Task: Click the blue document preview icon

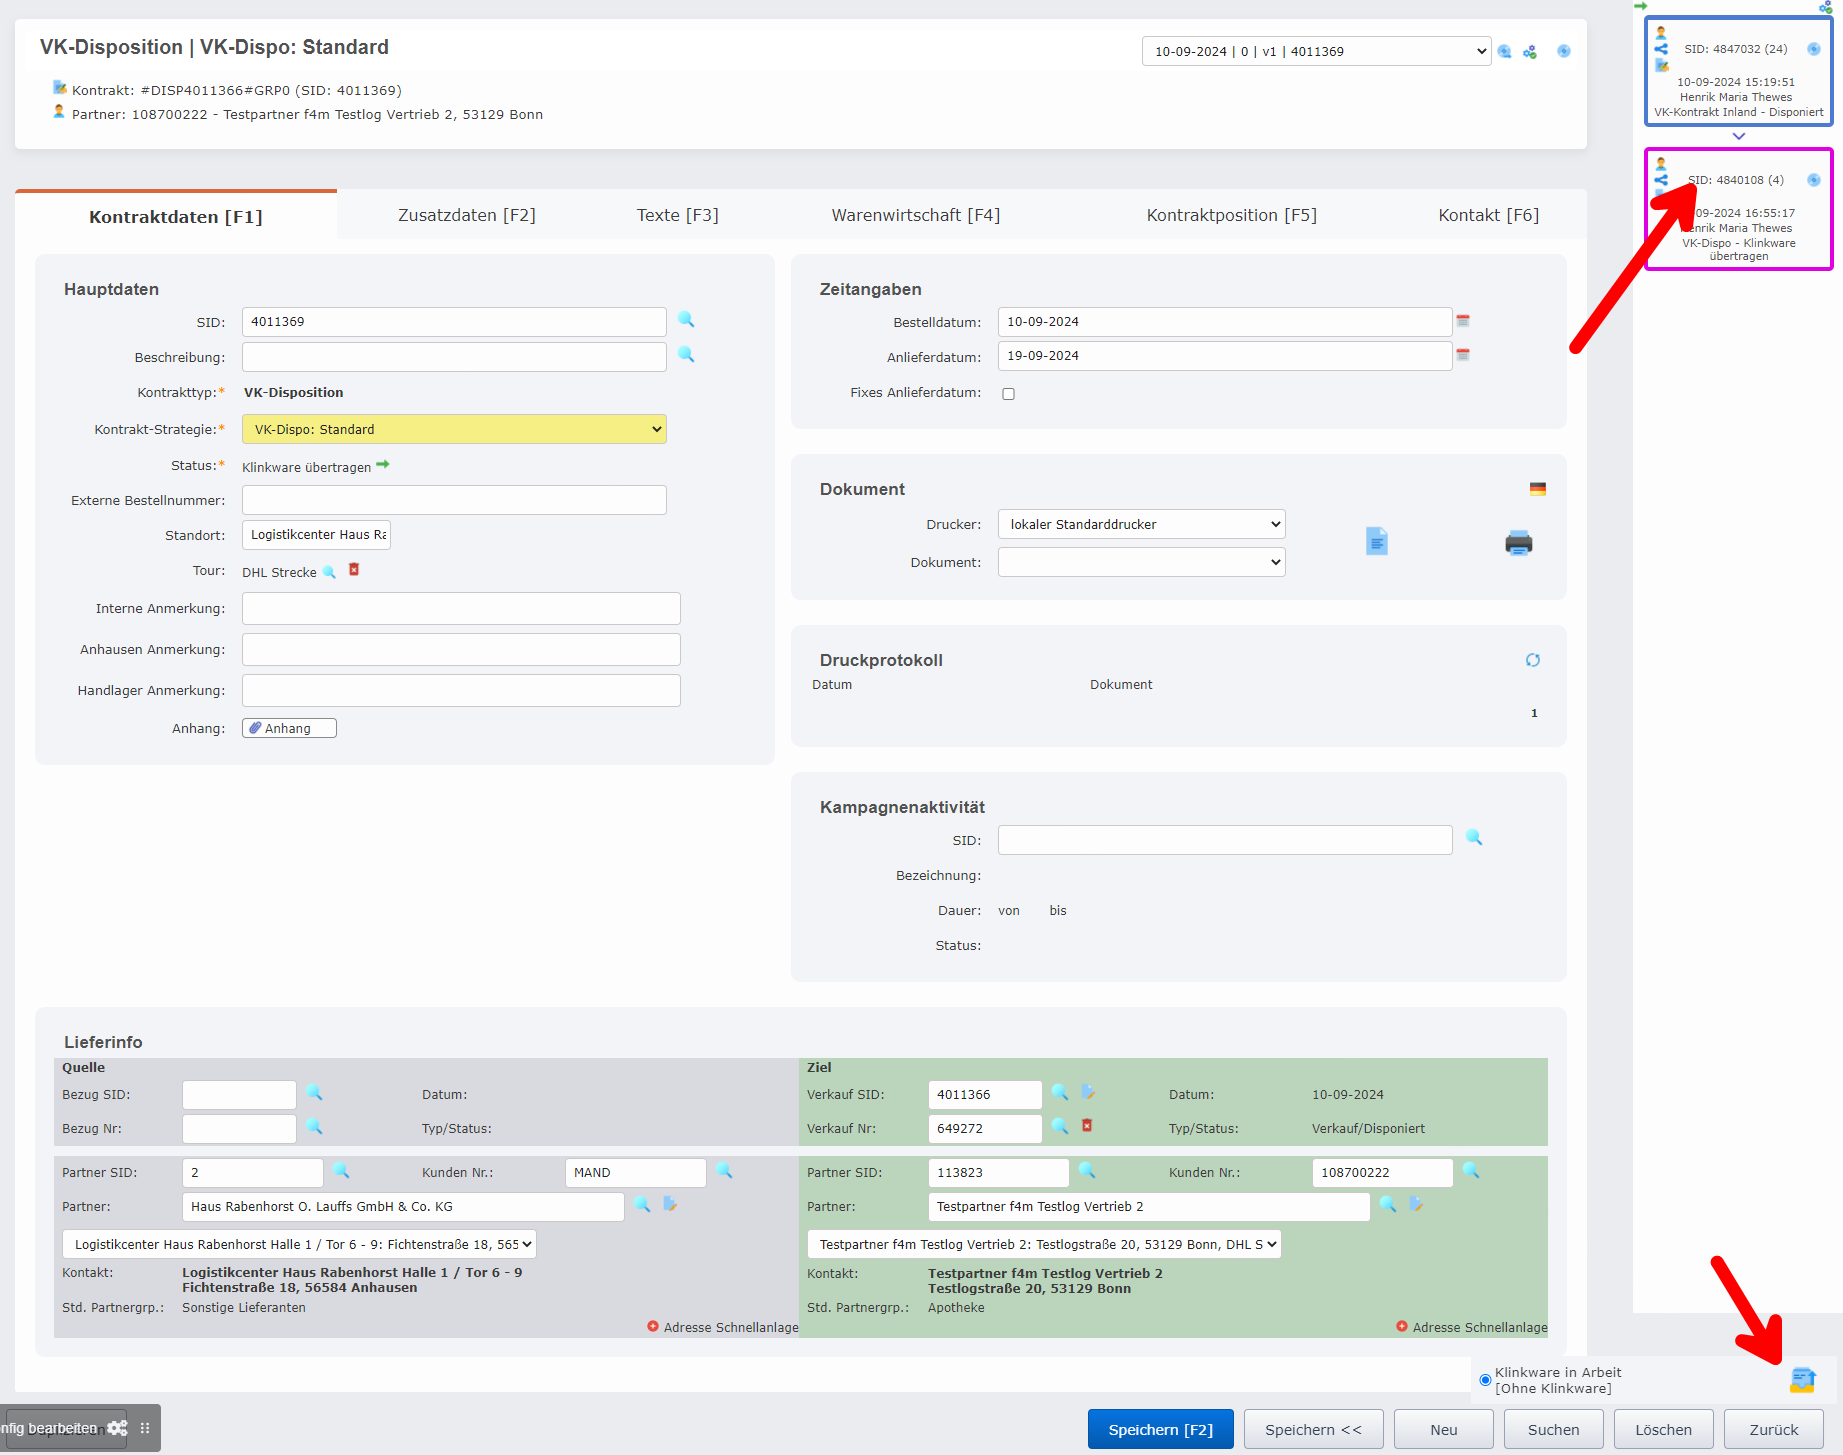Action: pyautogui.click(x=1377, y=541)
